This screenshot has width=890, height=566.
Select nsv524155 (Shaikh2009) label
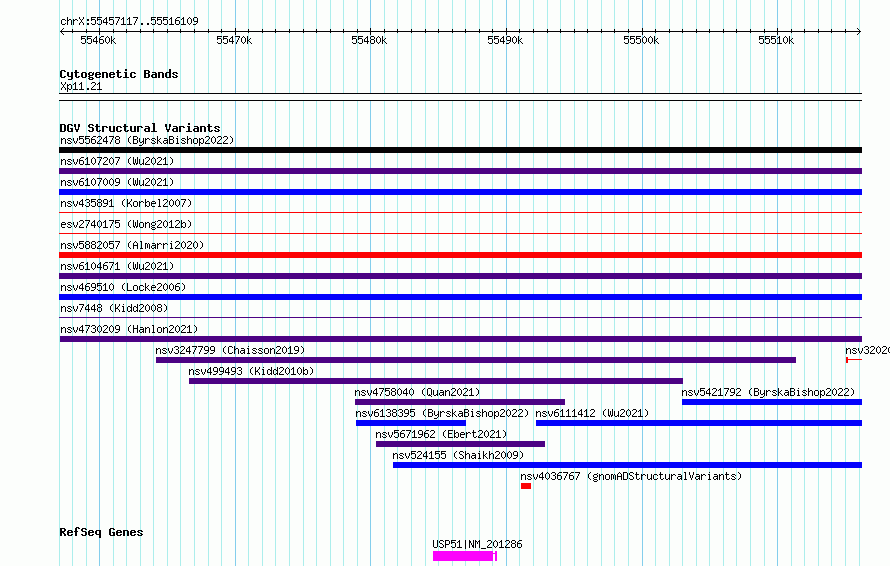458,455
